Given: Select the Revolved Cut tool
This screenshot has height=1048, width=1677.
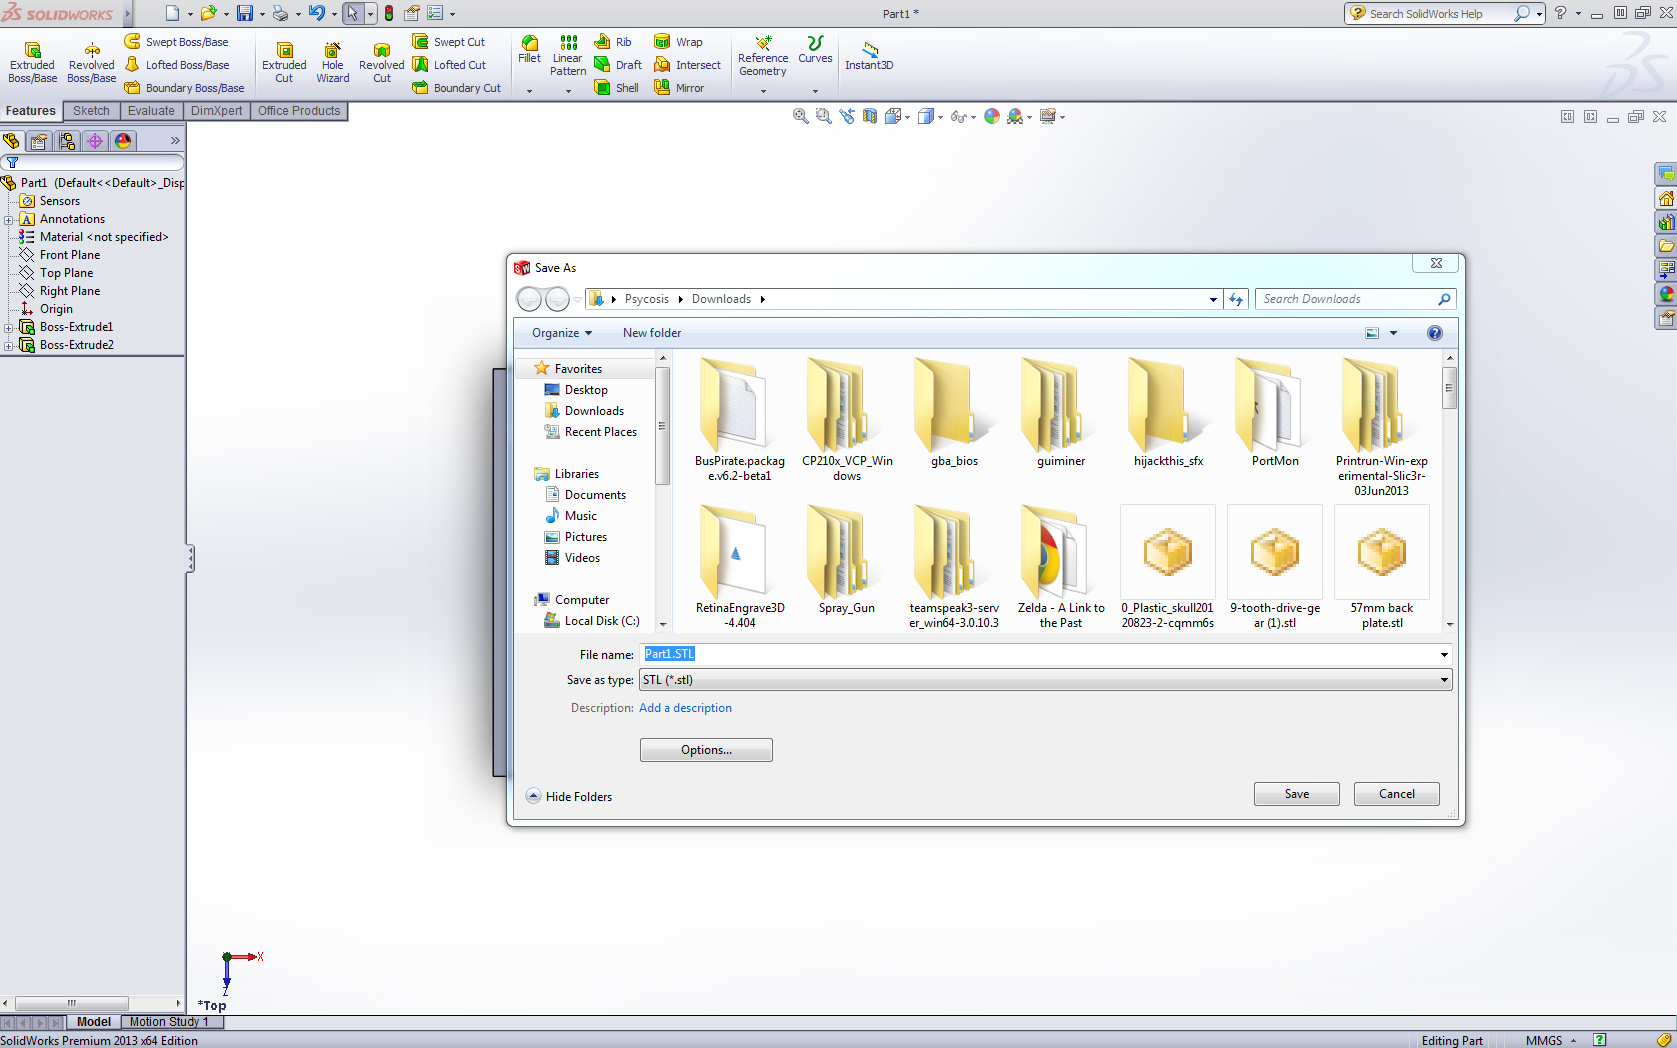Looking at the screenshot, I should 382,62.
